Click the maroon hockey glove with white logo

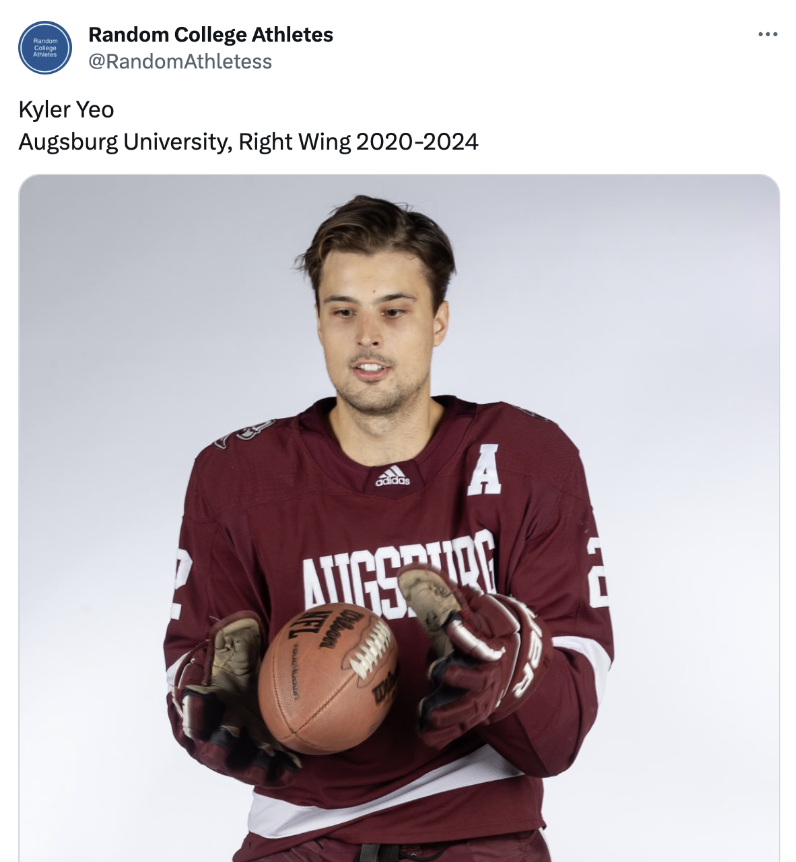[476, 654]
